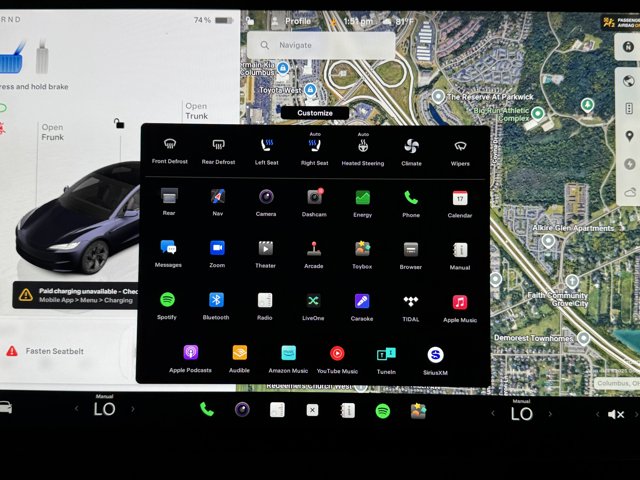Show charging stations lightning icon on map
The image size is (640, 480).
tap(629, 164)
